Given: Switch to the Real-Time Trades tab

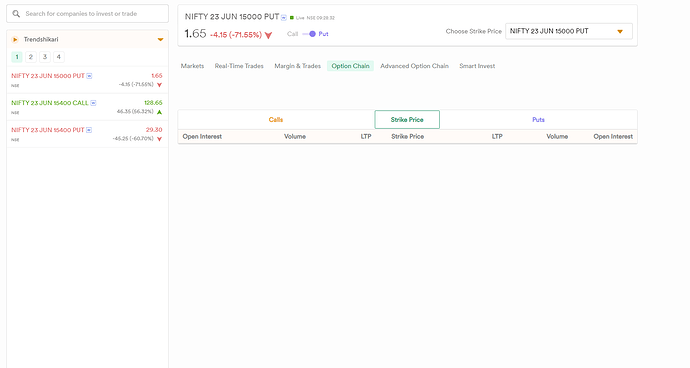Looking at the screenshot, I should pos(239,66).
